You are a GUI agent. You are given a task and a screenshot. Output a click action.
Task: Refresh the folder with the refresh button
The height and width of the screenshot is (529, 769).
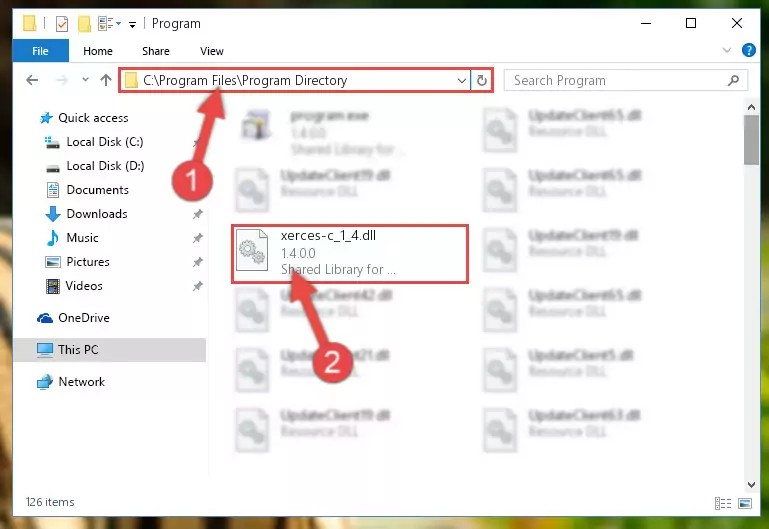click(x=482, y=80)
